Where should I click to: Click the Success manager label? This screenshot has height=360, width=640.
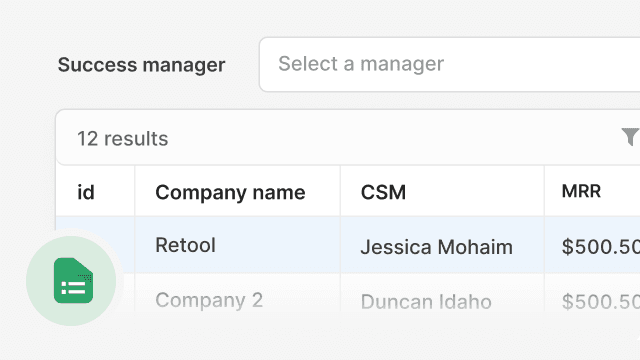(x=141, y=65)
